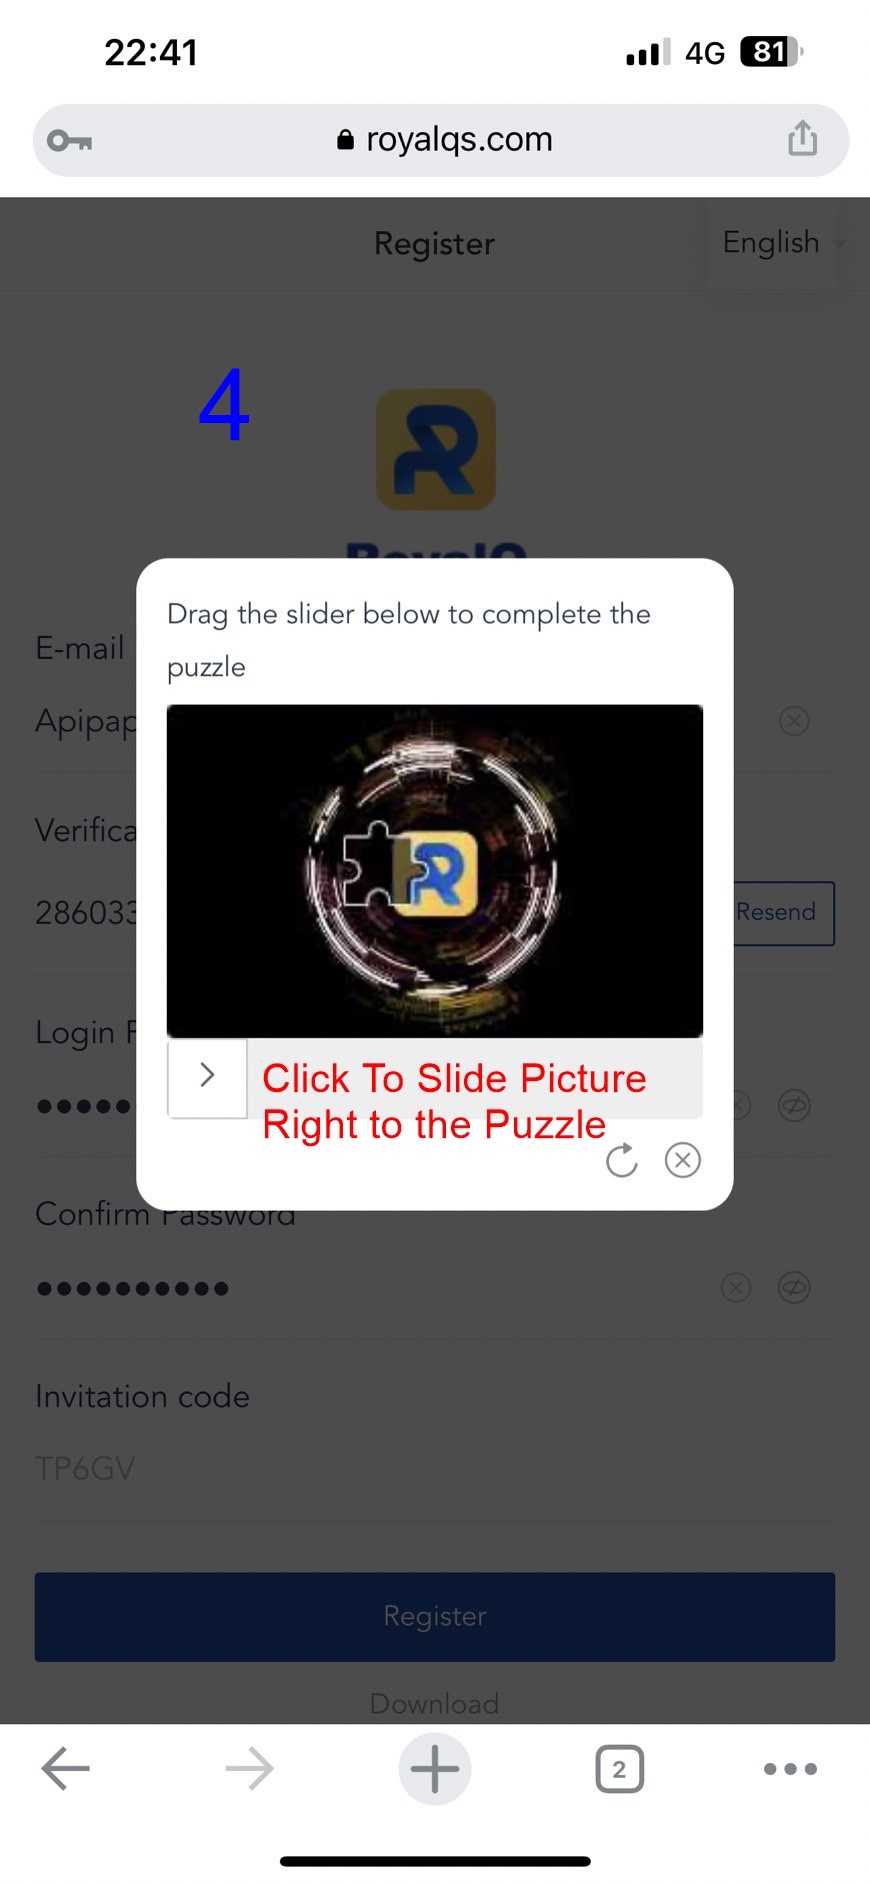Go back with browser back arrow

coord(66,1768)
